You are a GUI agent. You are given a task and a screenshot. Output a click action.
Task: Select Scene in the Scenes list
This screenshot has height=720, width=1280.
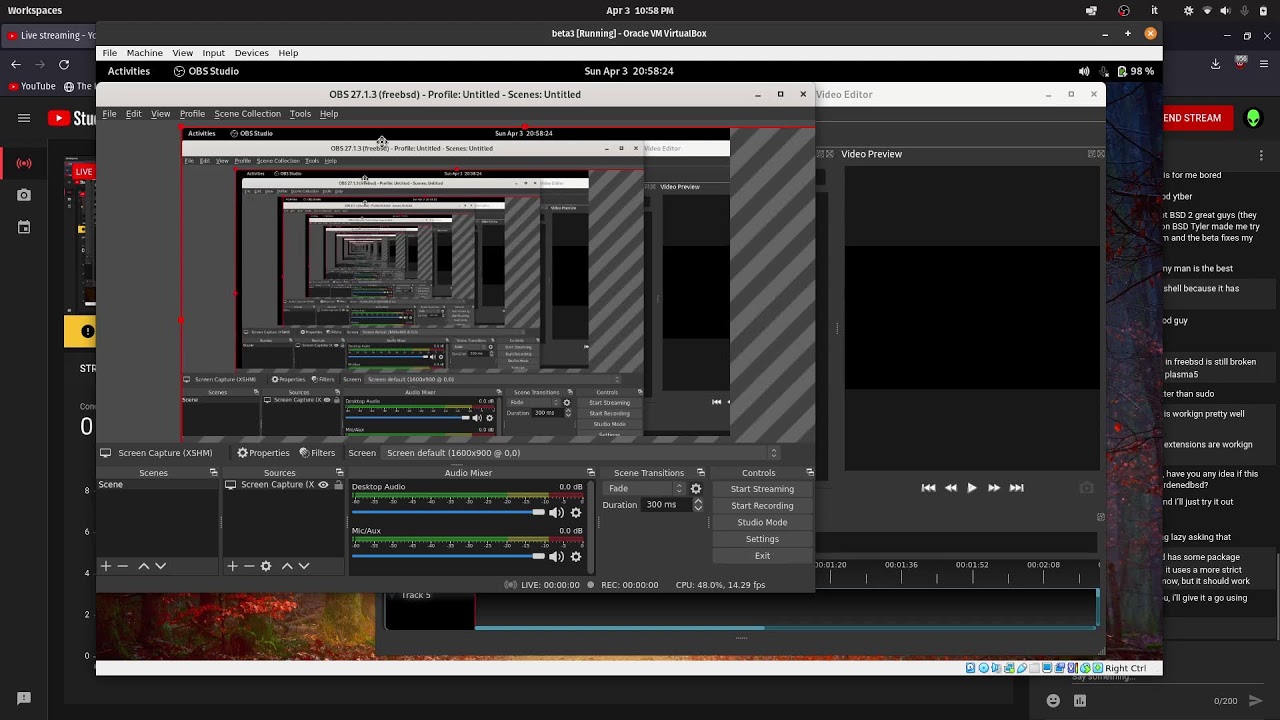[x=158, y=485]
